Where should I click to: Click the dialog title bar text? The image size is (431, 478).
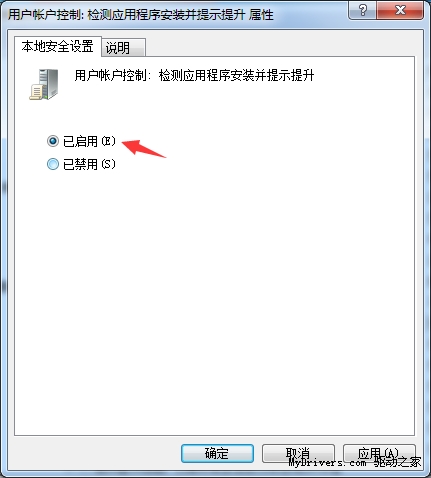click(141, 15)
